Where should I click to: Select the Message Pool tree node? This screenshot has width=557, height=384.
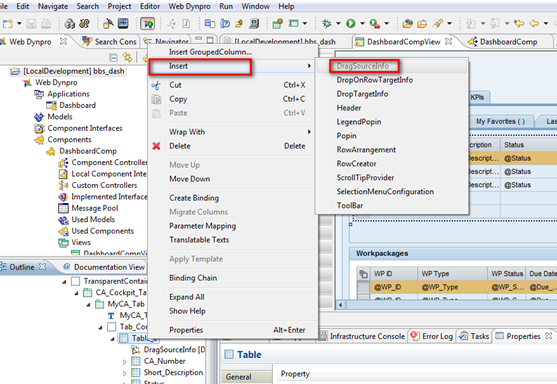point(94,208)
